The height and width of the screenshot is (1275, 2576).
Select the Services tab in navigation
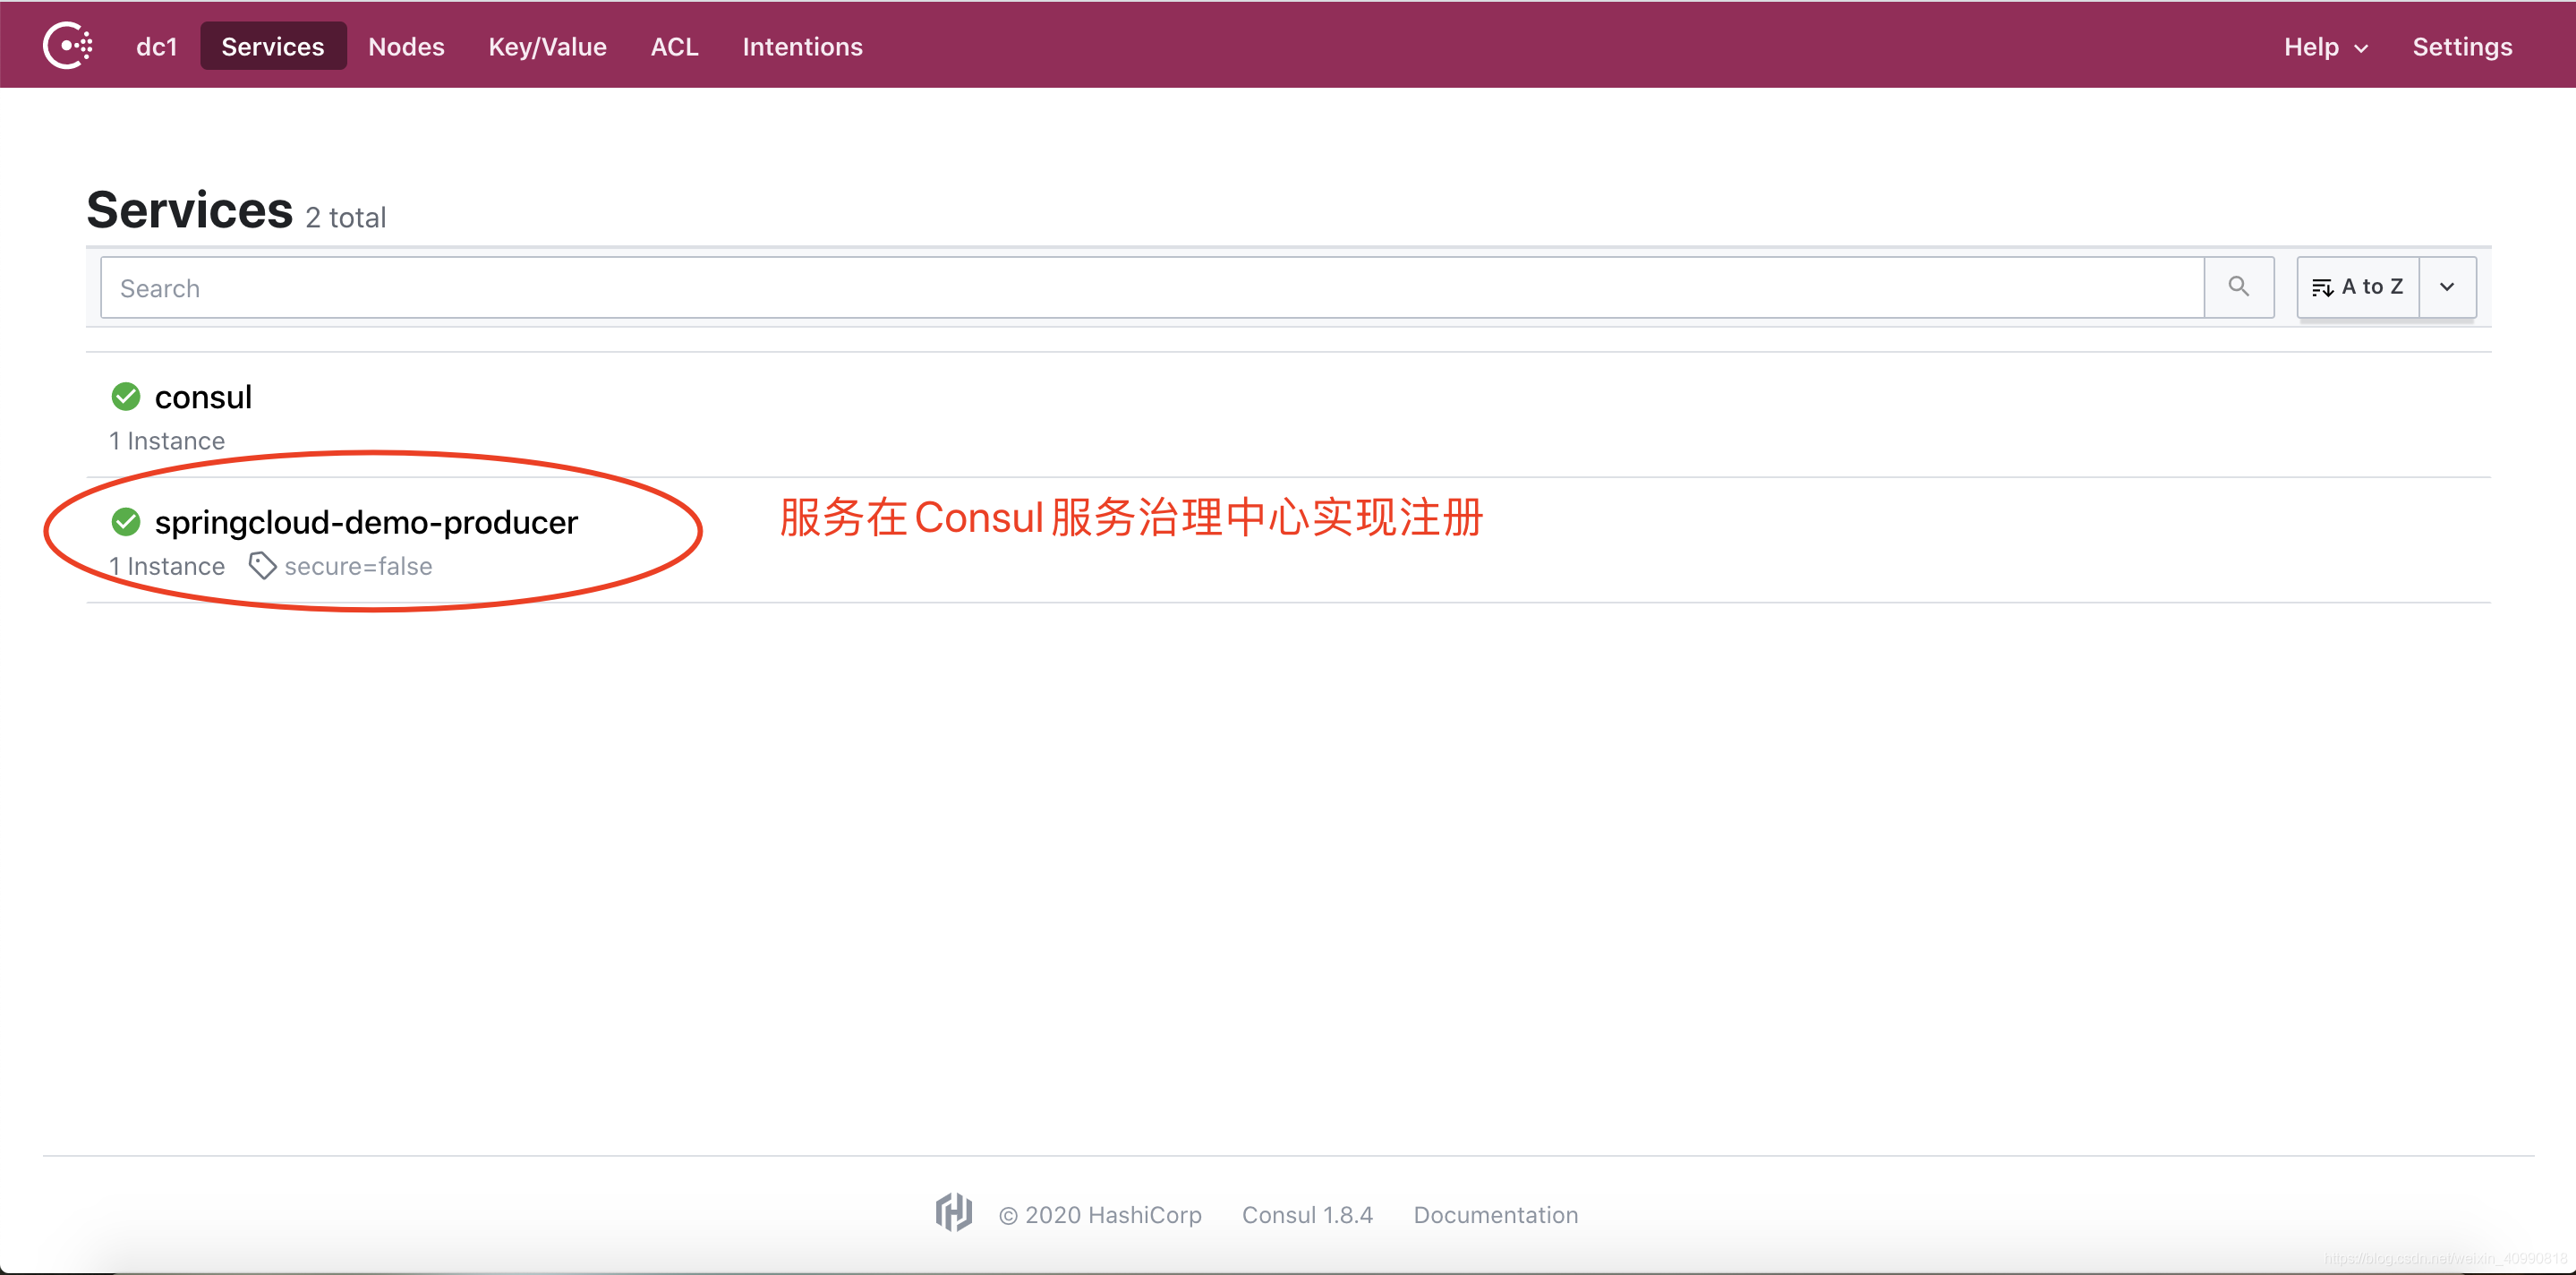point(273,45)
